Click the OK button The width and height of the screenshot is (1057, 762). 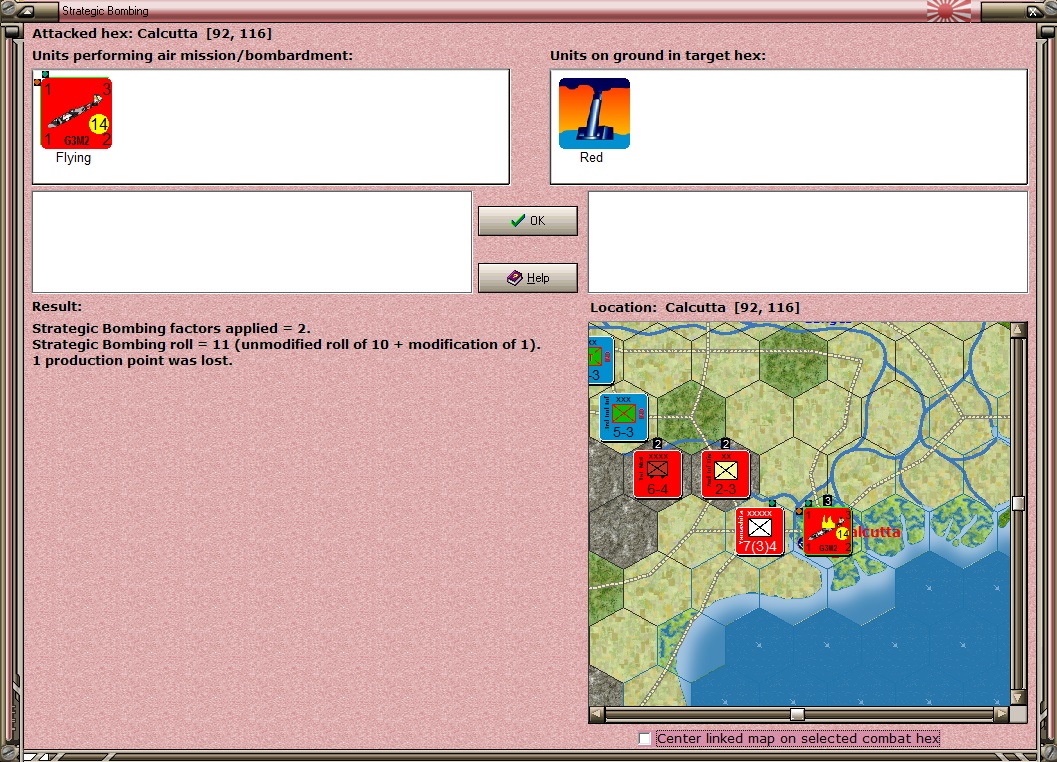527,221
